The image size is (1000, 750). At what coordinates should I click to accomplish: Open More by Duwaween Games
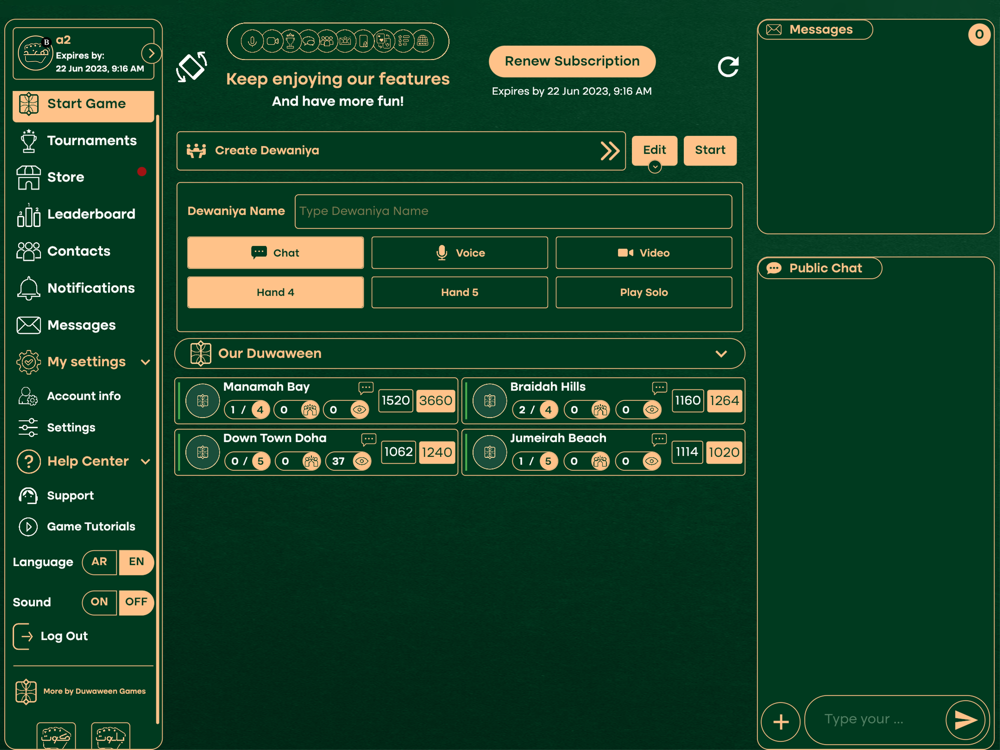coord(80,692)
